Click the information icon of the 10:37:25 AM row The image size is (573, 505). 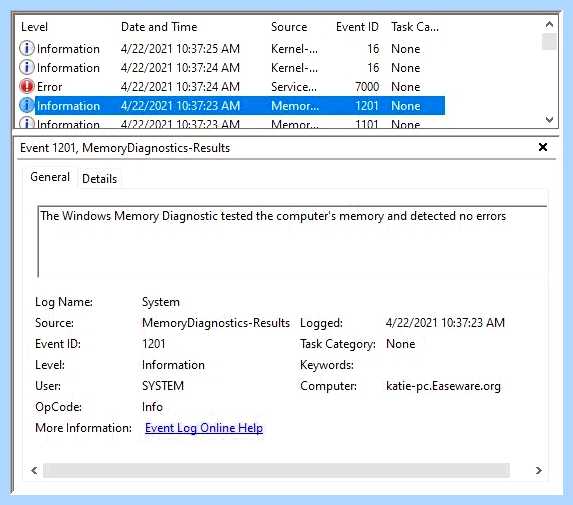[x=27, y=48]
